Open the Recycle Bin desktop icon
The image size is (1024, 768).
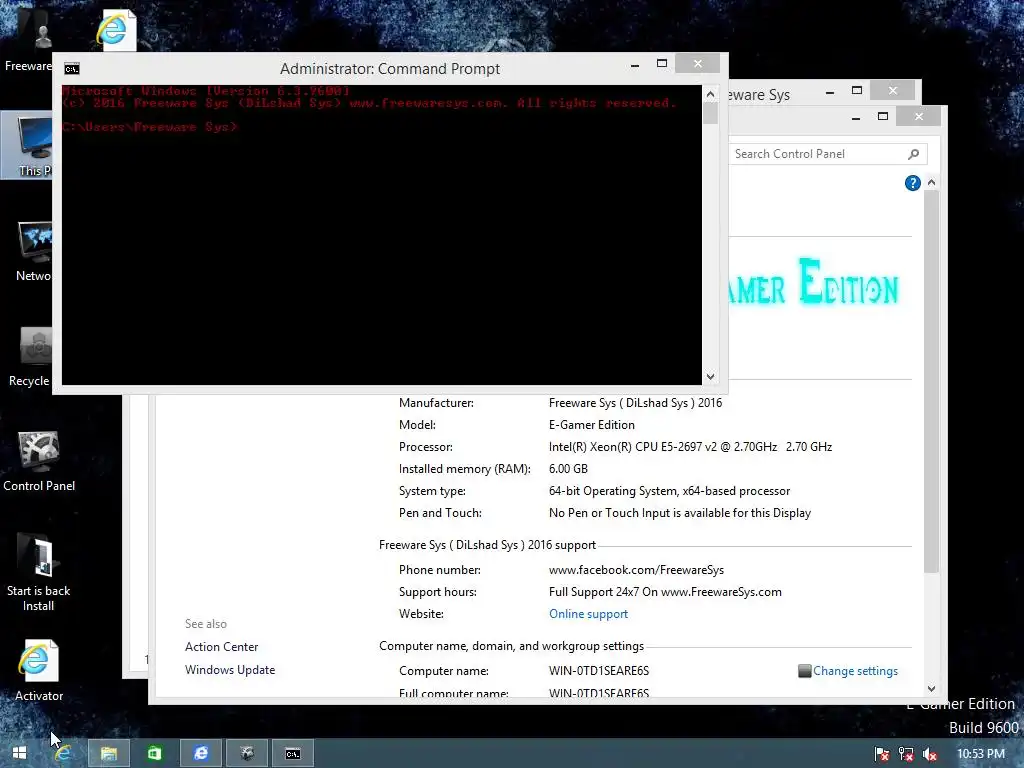coord(30,357)
